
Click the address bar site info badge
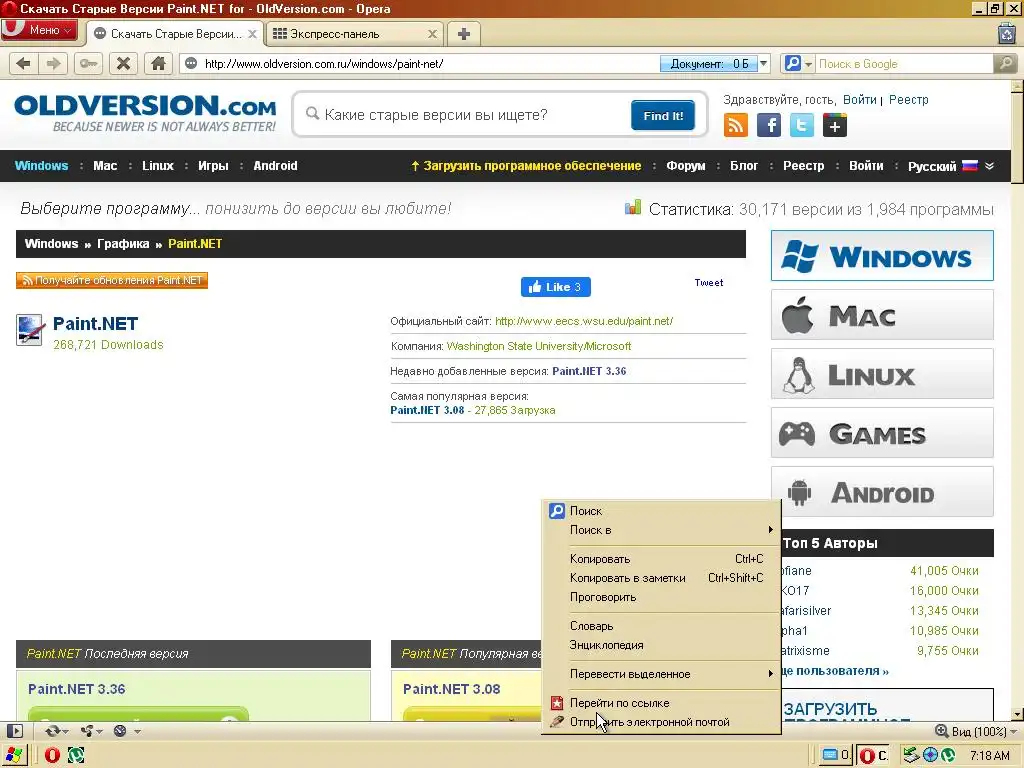pyautogui.click(x=191, y=63)
